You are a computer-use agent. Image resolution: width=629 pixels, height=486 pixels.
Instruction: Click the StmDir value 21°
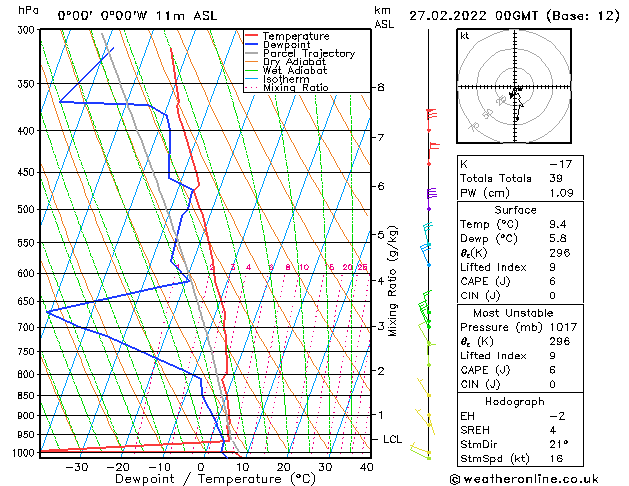click(x=557, y=444)
